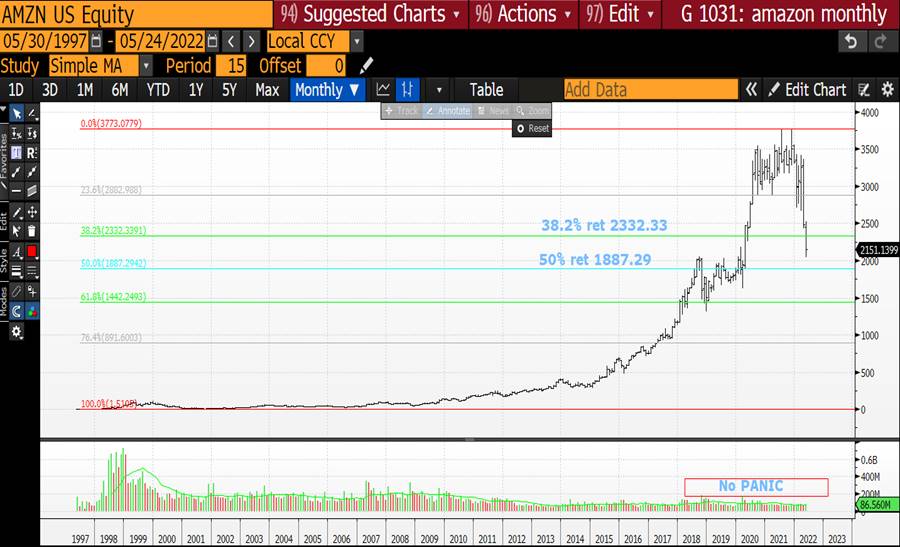Set the range to 1Y

(x=196, y=90)
